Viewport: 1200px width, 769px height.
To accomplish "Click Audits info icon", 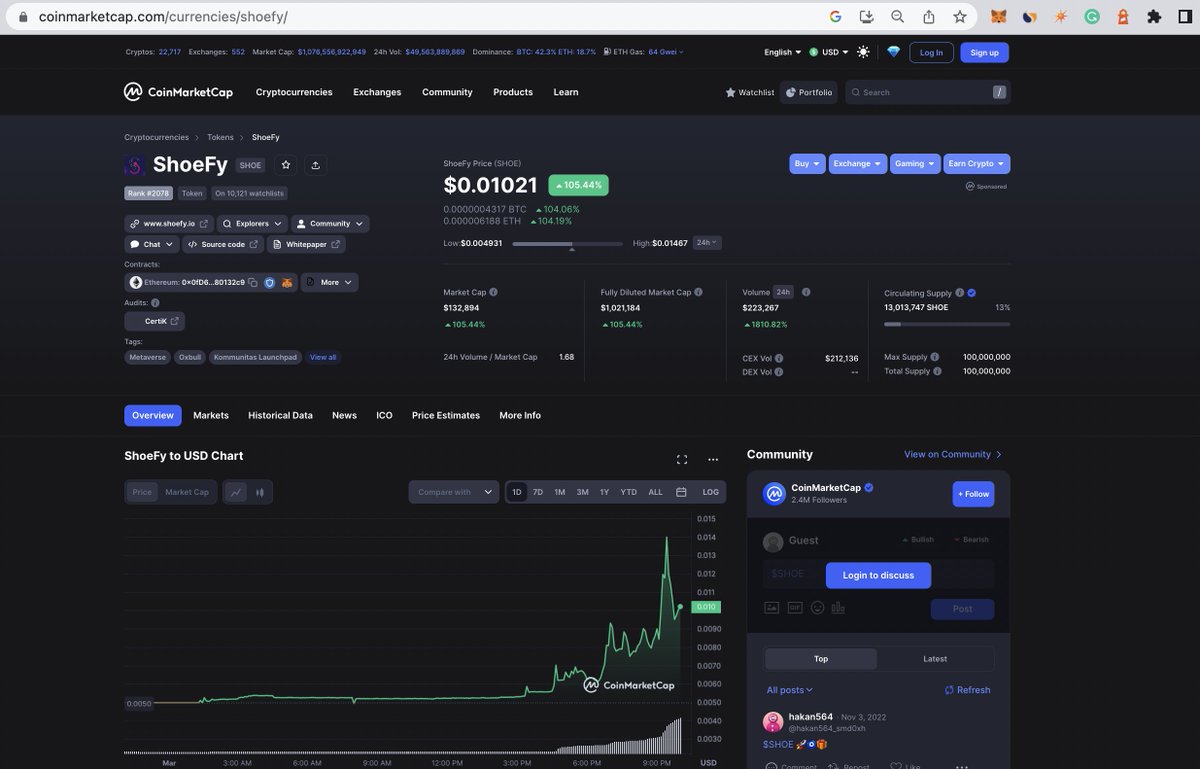I will [155, 302].
